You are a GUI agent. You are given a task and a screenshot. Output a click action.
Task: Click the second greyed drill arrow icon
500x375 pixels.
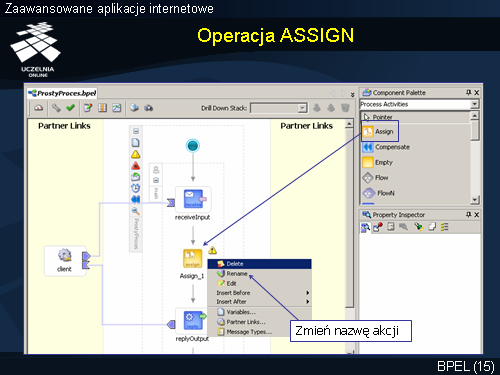(x=331, y=108)
